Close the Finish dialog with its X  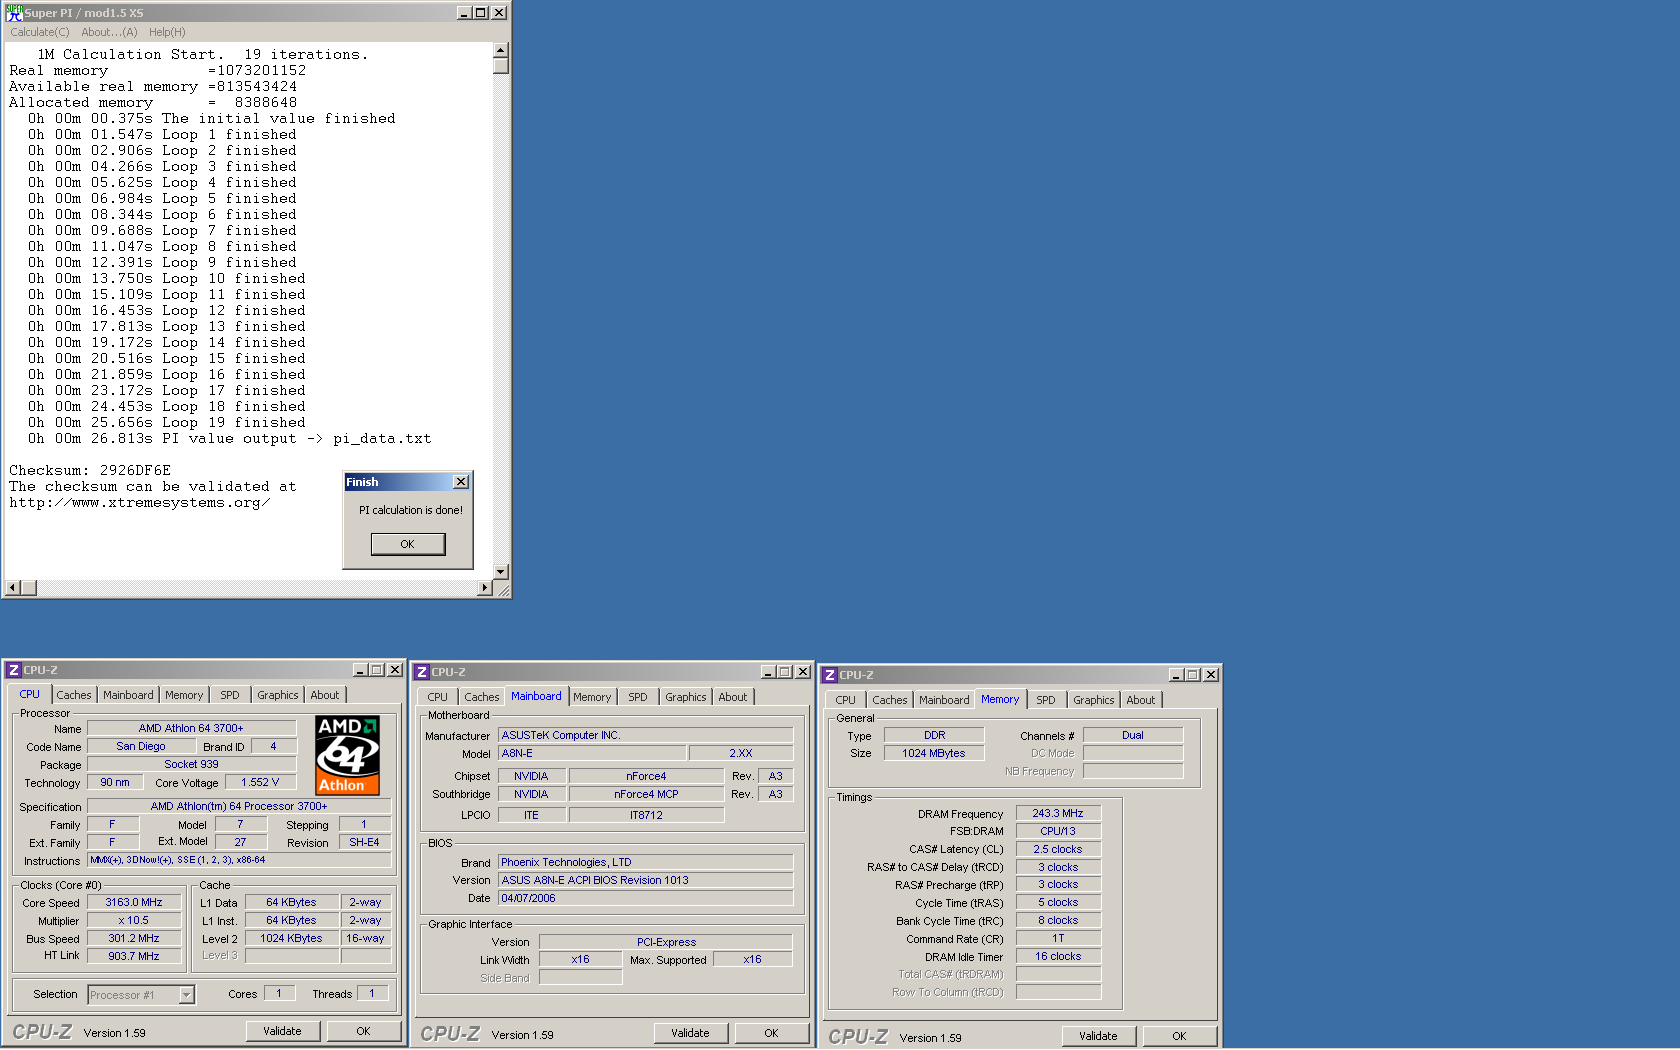(461, 482)
